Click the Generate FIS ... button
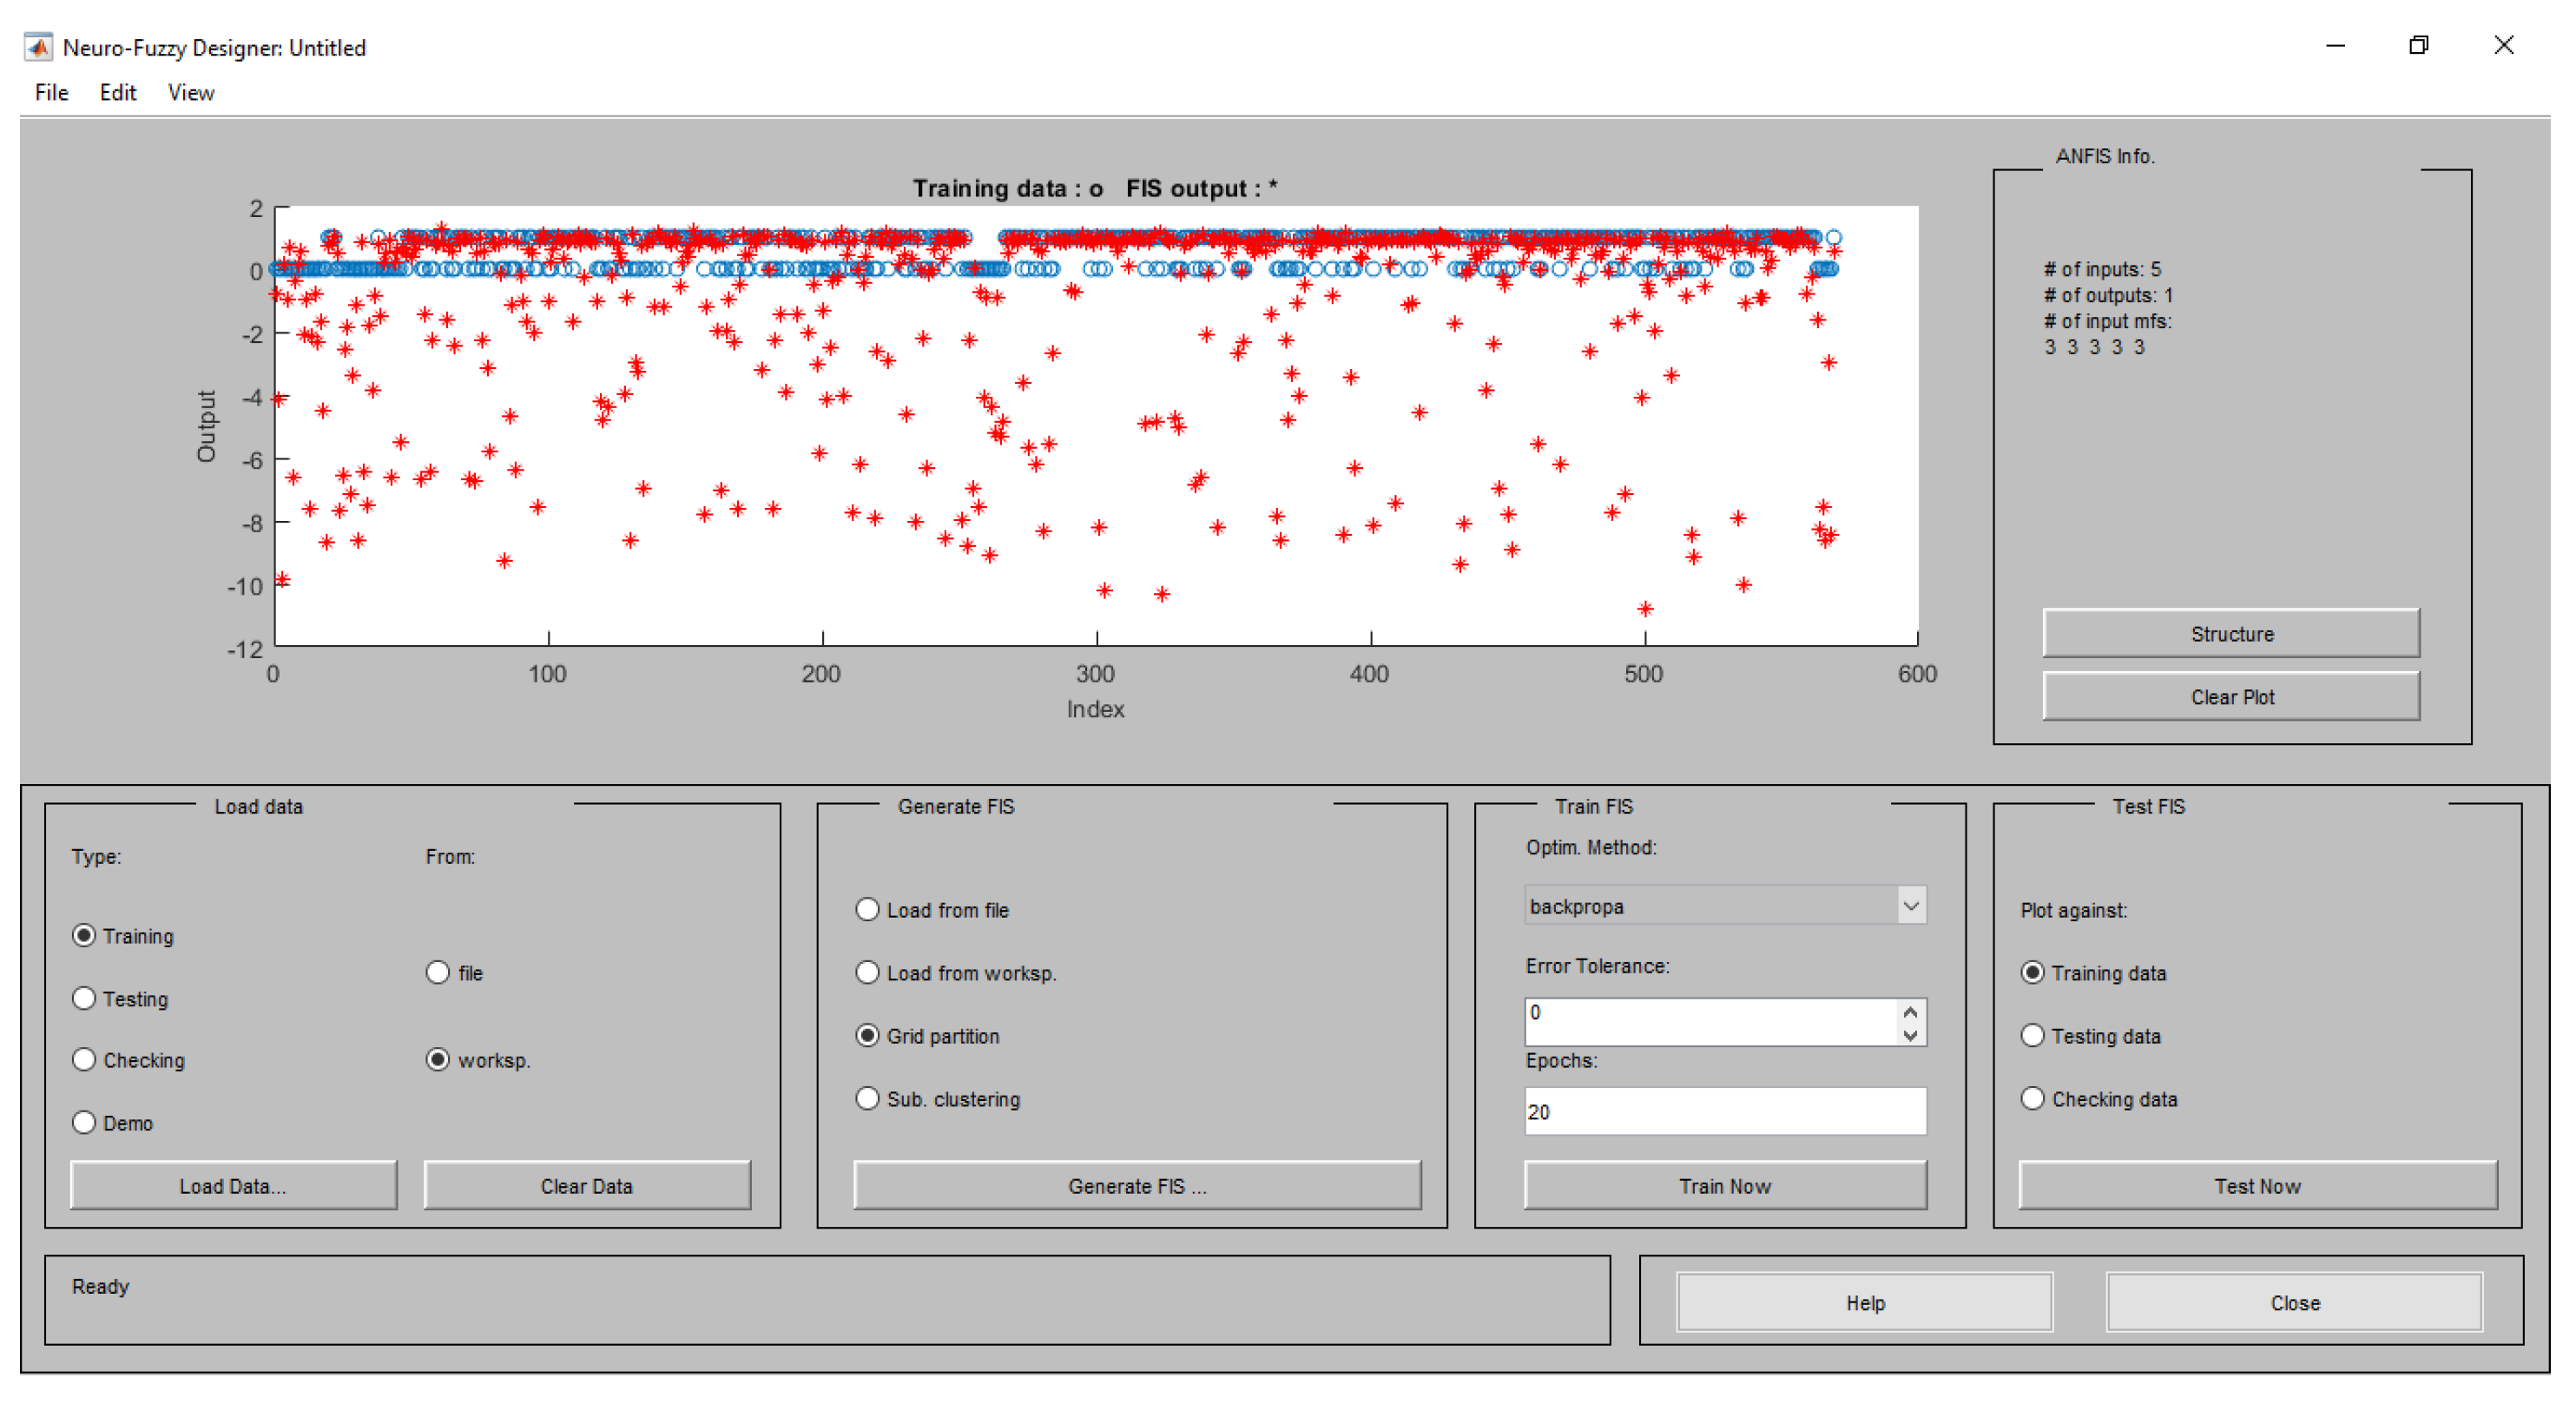The height and width of the screenshot is (1404, 2576). click(x=1136, y=1185)
